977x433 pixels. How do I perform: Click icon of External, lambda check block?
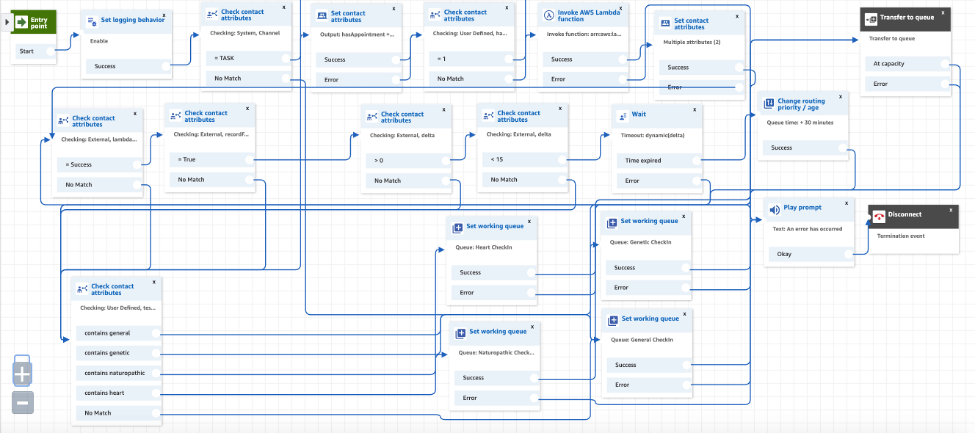(x=63, y=121)
